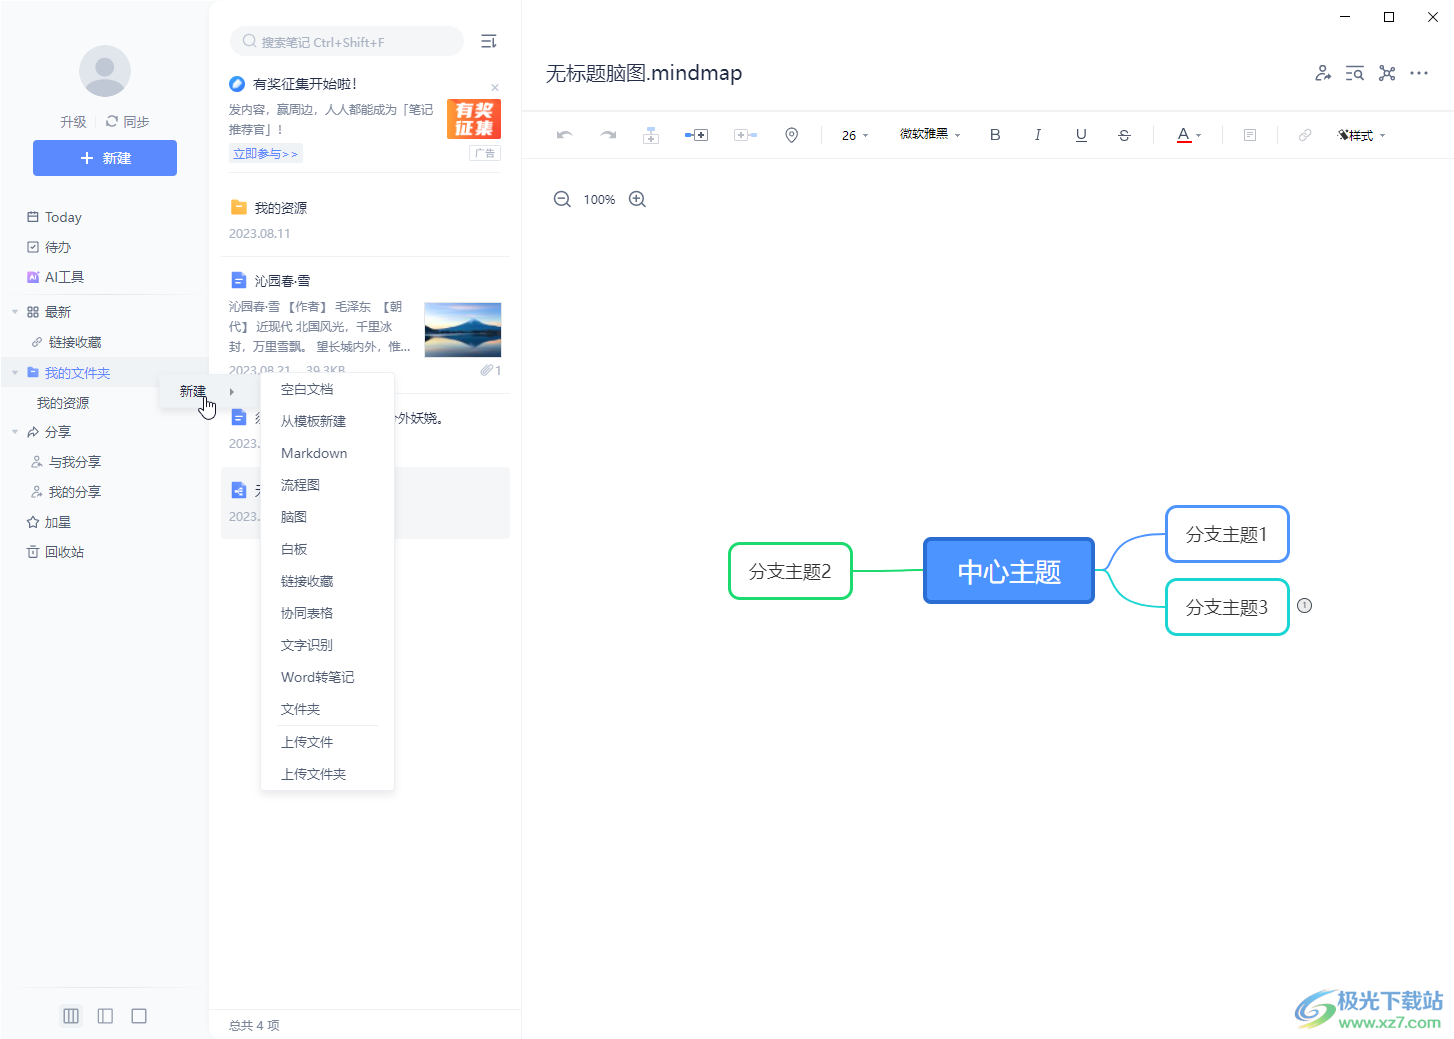This screenshot has width=1454, height=1039.
Task: Click the user avatar
Action: coord(105,71)
